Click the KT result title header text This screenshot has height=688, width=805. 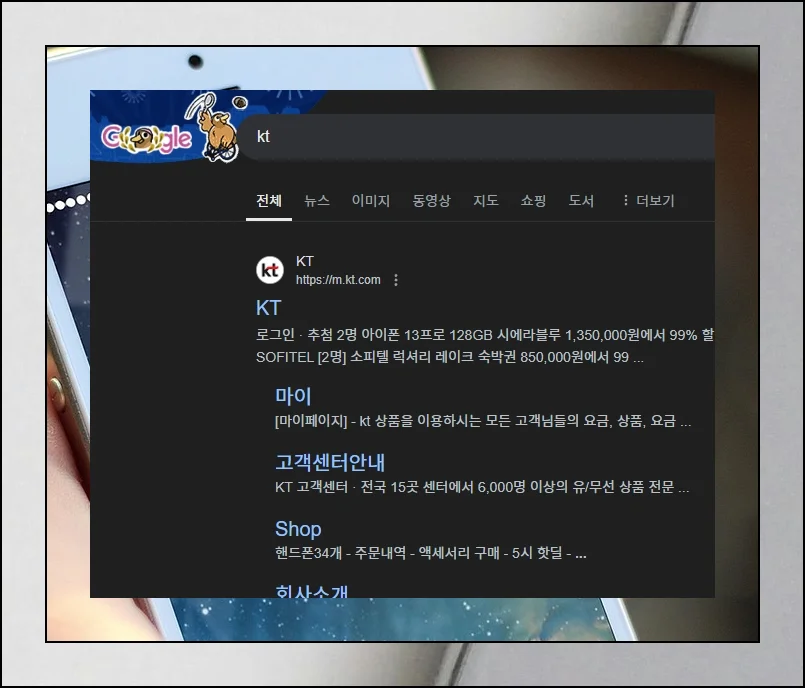305,260
